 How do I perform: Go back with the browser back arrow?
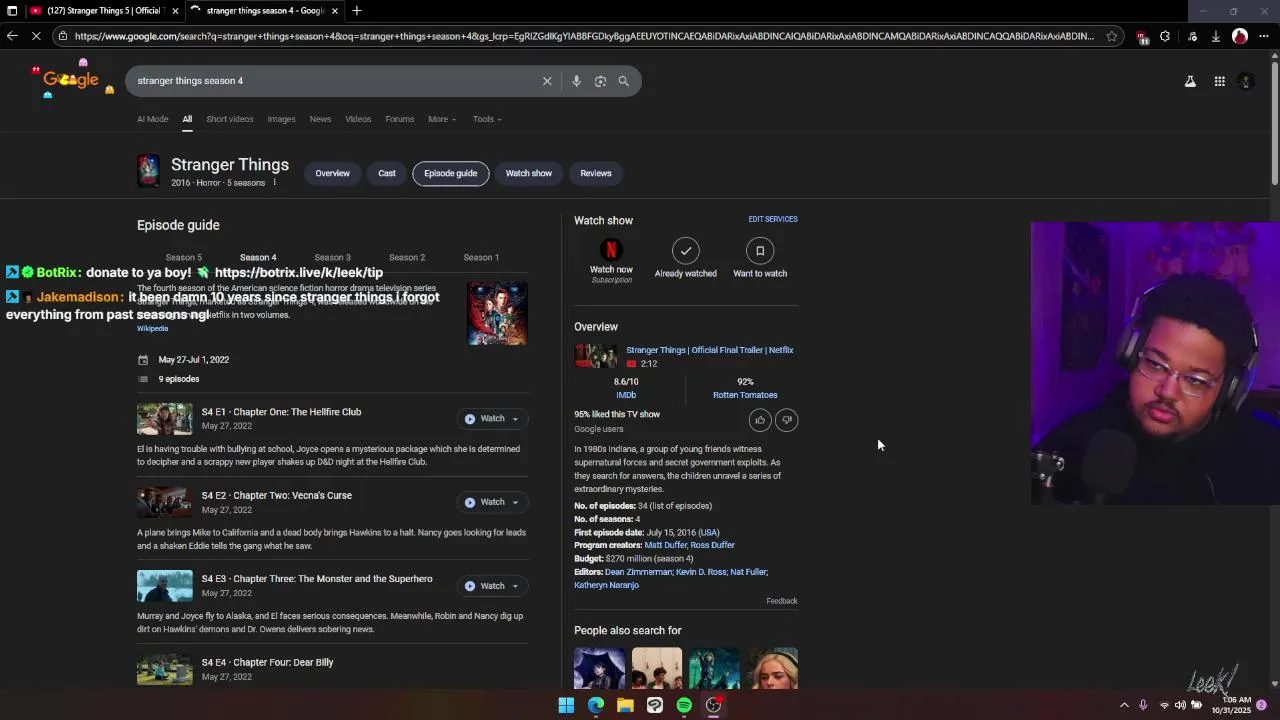coord(12,36)
